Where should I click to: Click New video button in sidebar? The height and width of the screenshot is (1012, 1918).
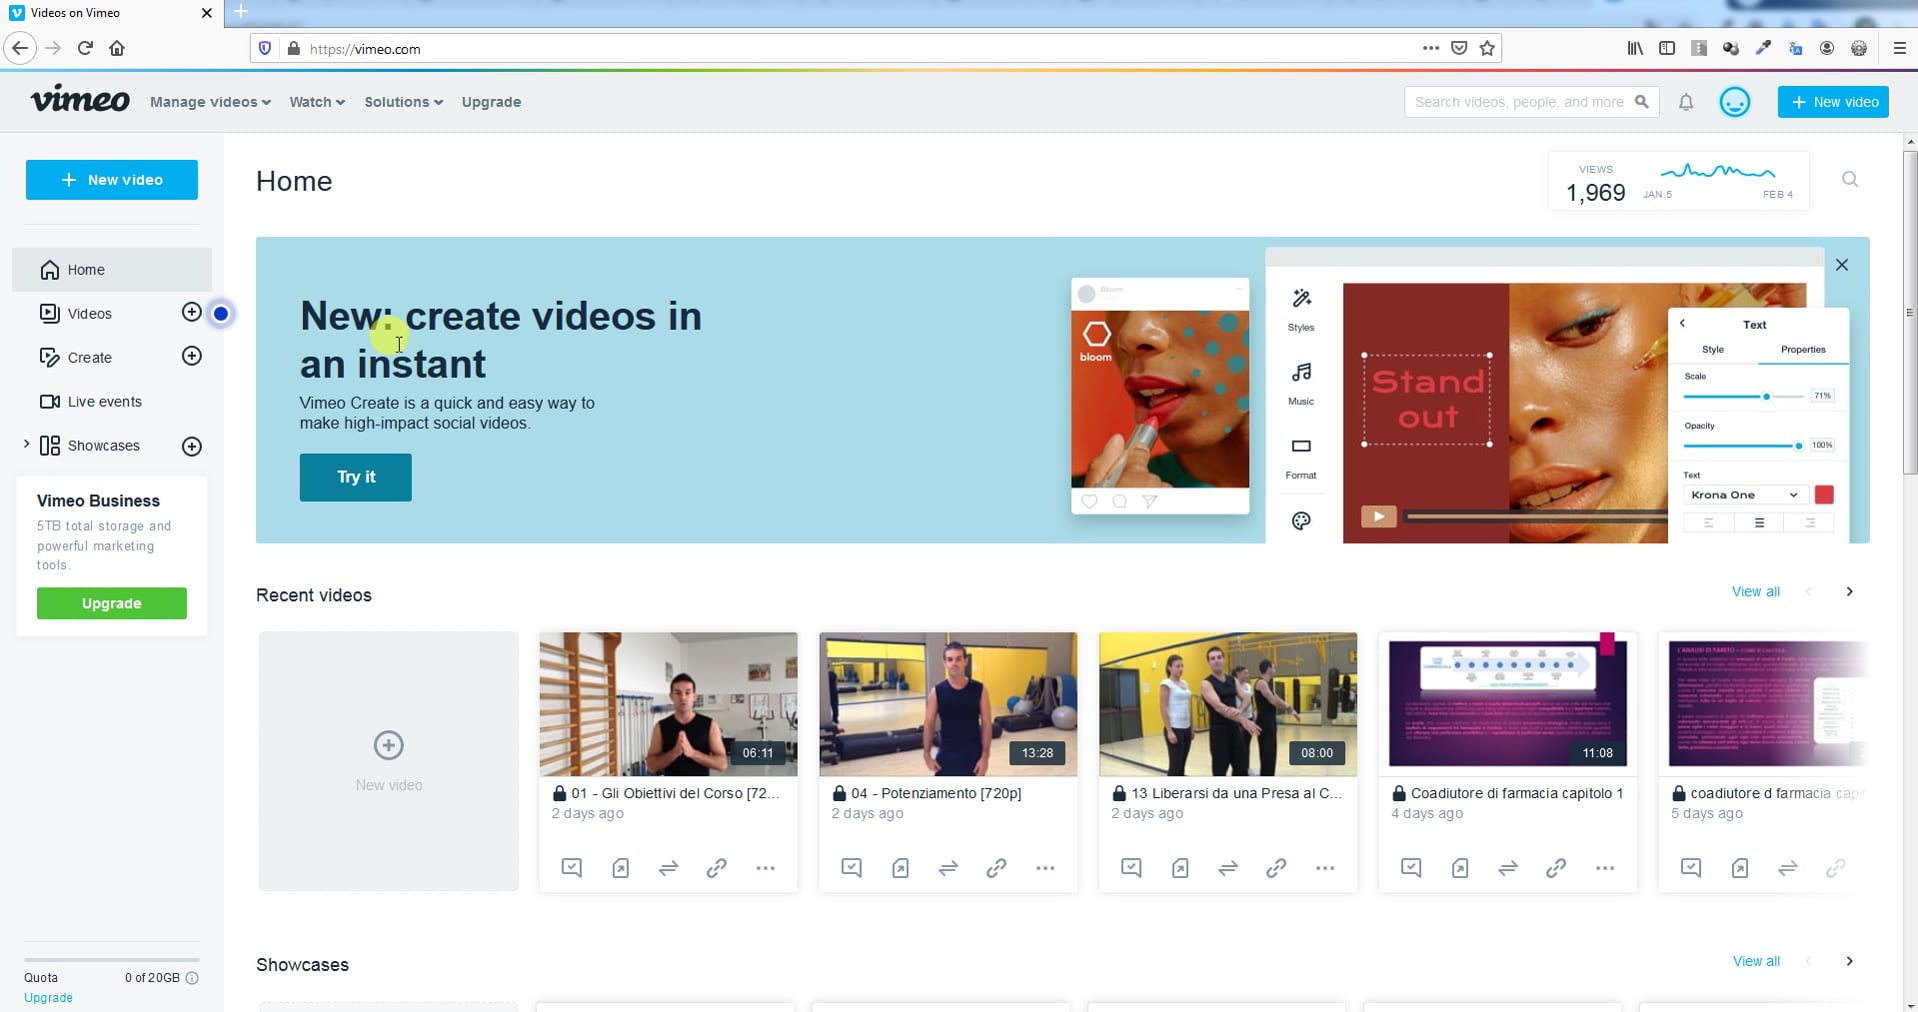tap(112, 180)
